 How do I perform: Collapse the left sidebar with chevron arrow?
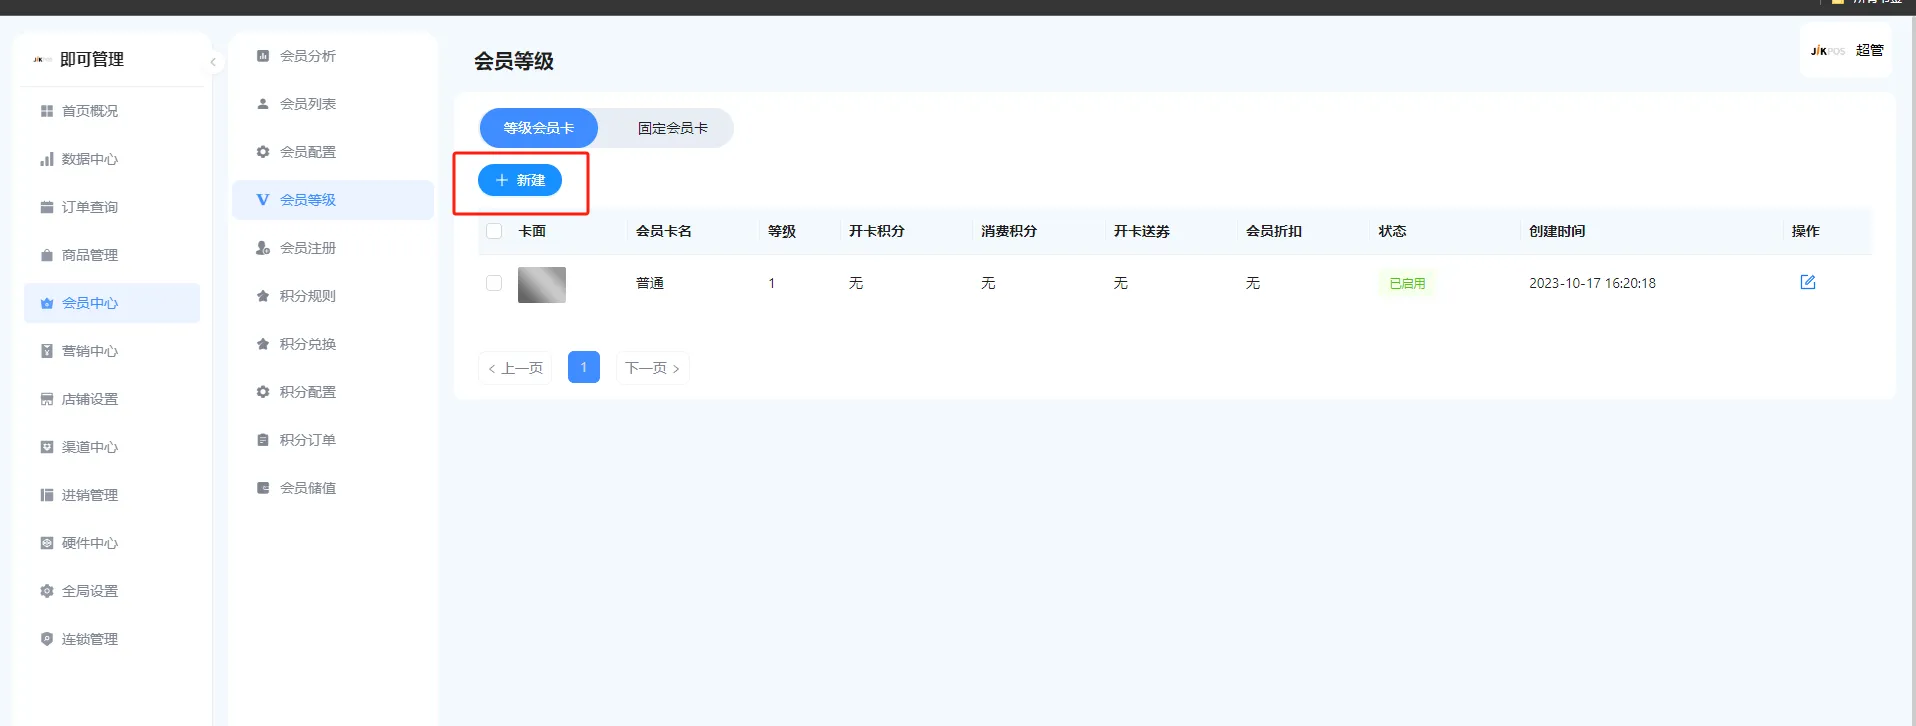(x=213, y=62)
